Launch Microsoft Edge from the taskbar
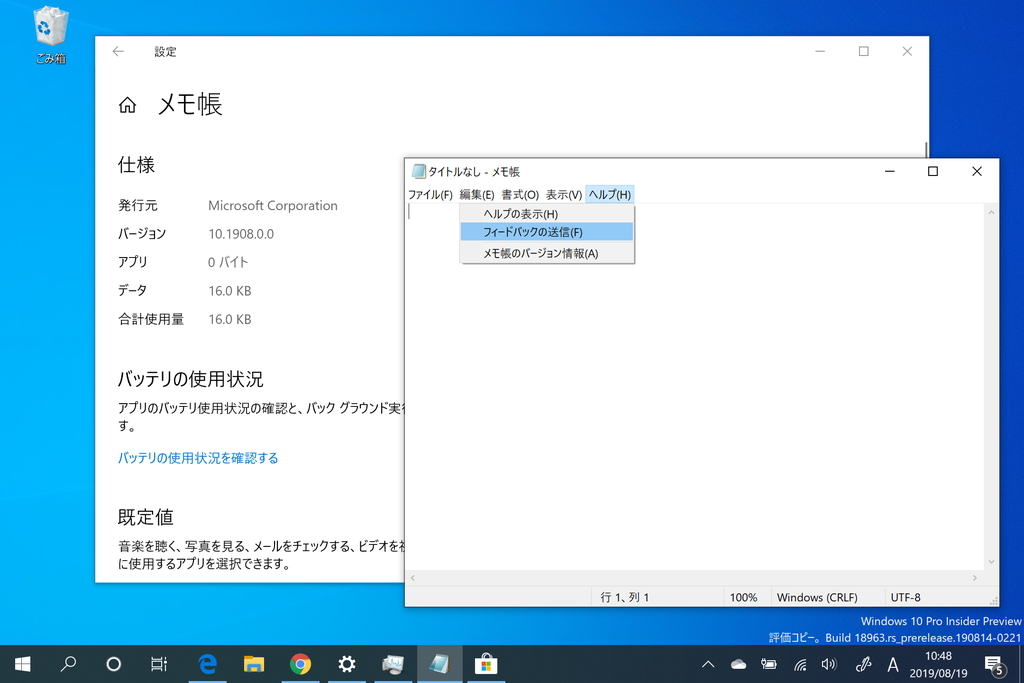The height and width of the screenshot is (683, 1024). (207, 664)
